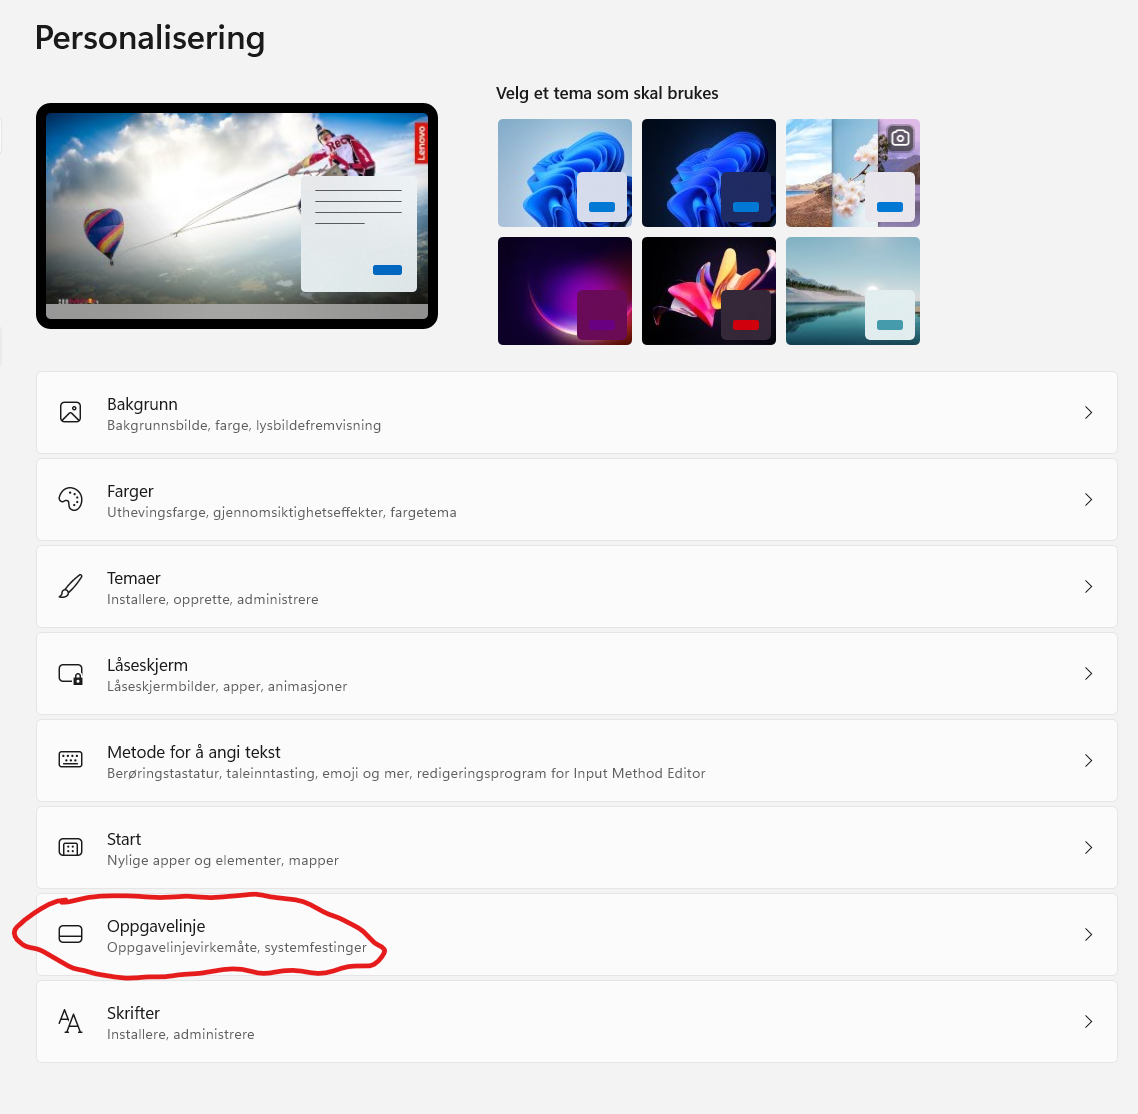This screenshot has height=1114, width=1138.
Task: Expand Oppgavelinje settings via chevron arrow
Action: pos(1088,934)
